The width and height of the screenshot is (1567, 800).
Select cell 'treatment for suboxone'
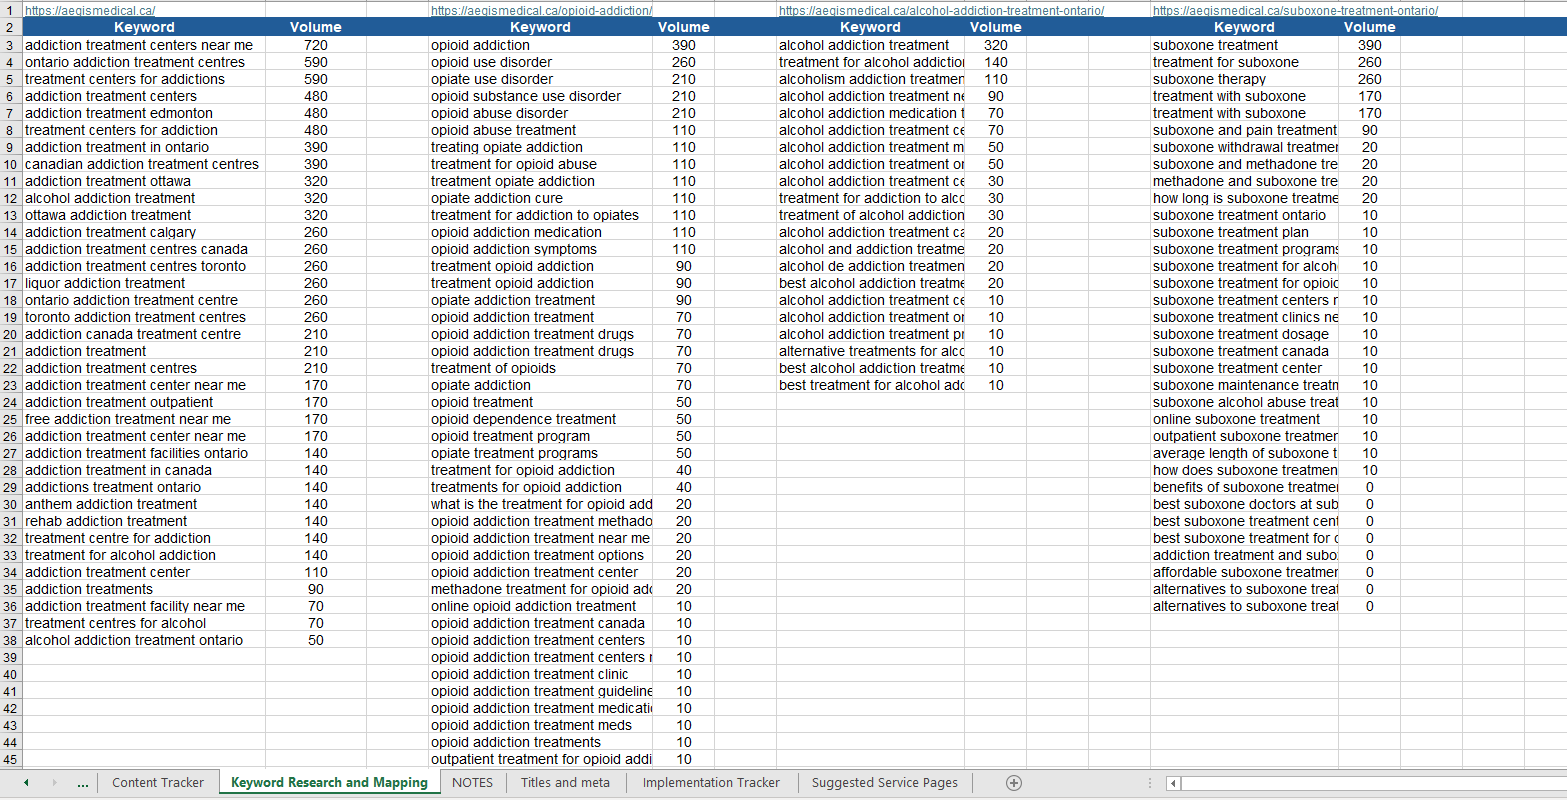(x=1244, y=62)
